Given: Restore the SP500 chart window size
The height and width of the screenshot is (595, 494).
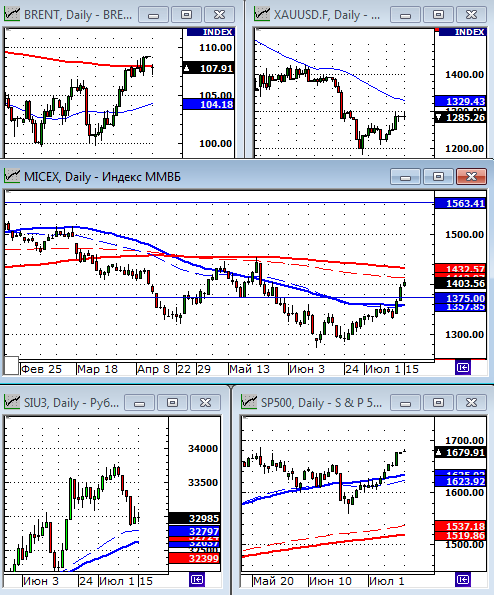Looking at the screenshot, I should click(x=438, y=402).
